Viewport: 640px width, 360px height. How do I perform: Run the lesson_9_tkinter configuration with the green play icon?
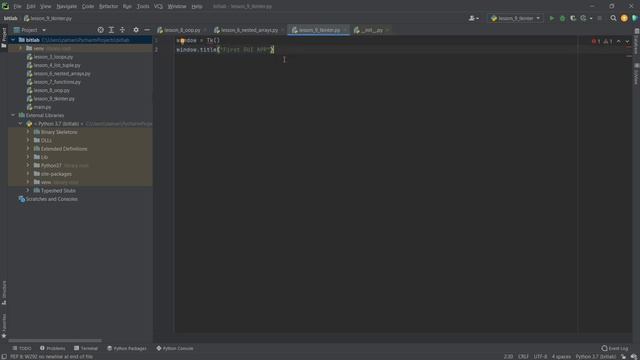[x=552, y=18]
